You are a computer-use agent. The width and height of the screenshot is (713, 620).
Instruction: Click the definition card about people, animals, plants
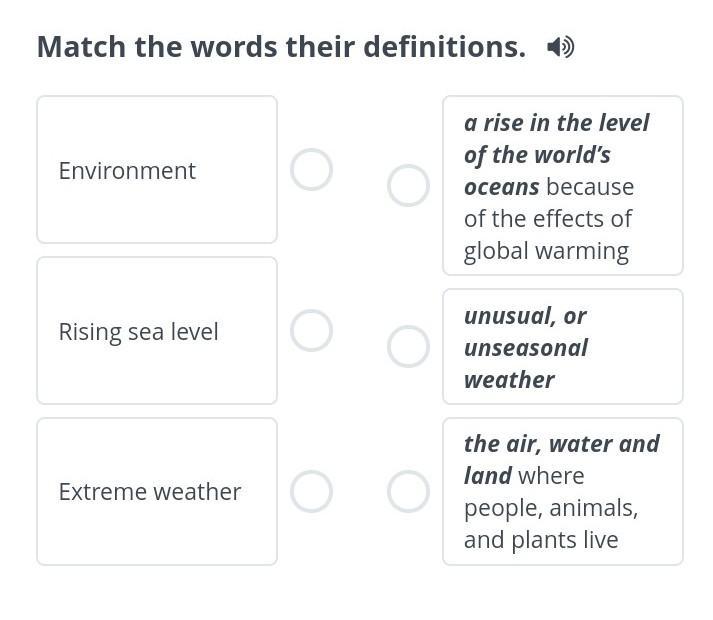coord(563,492)
